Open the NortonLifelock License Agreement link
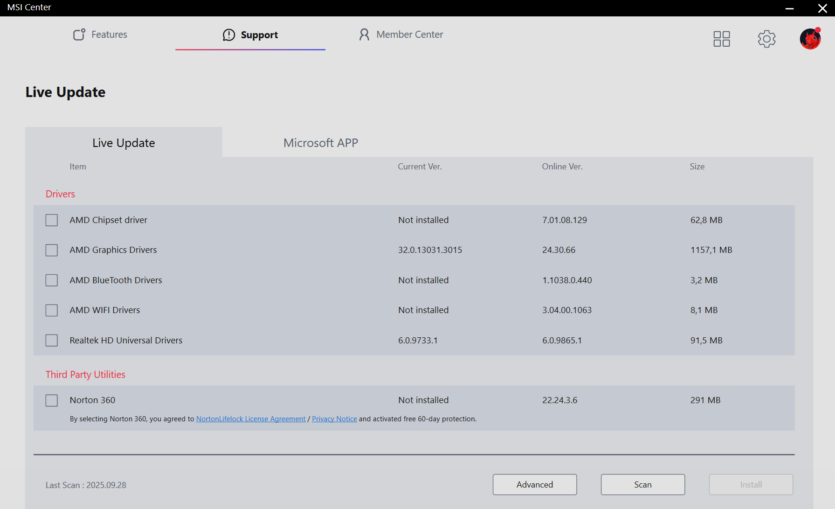The height and width of the screenshot is (509, 835). 251,419
